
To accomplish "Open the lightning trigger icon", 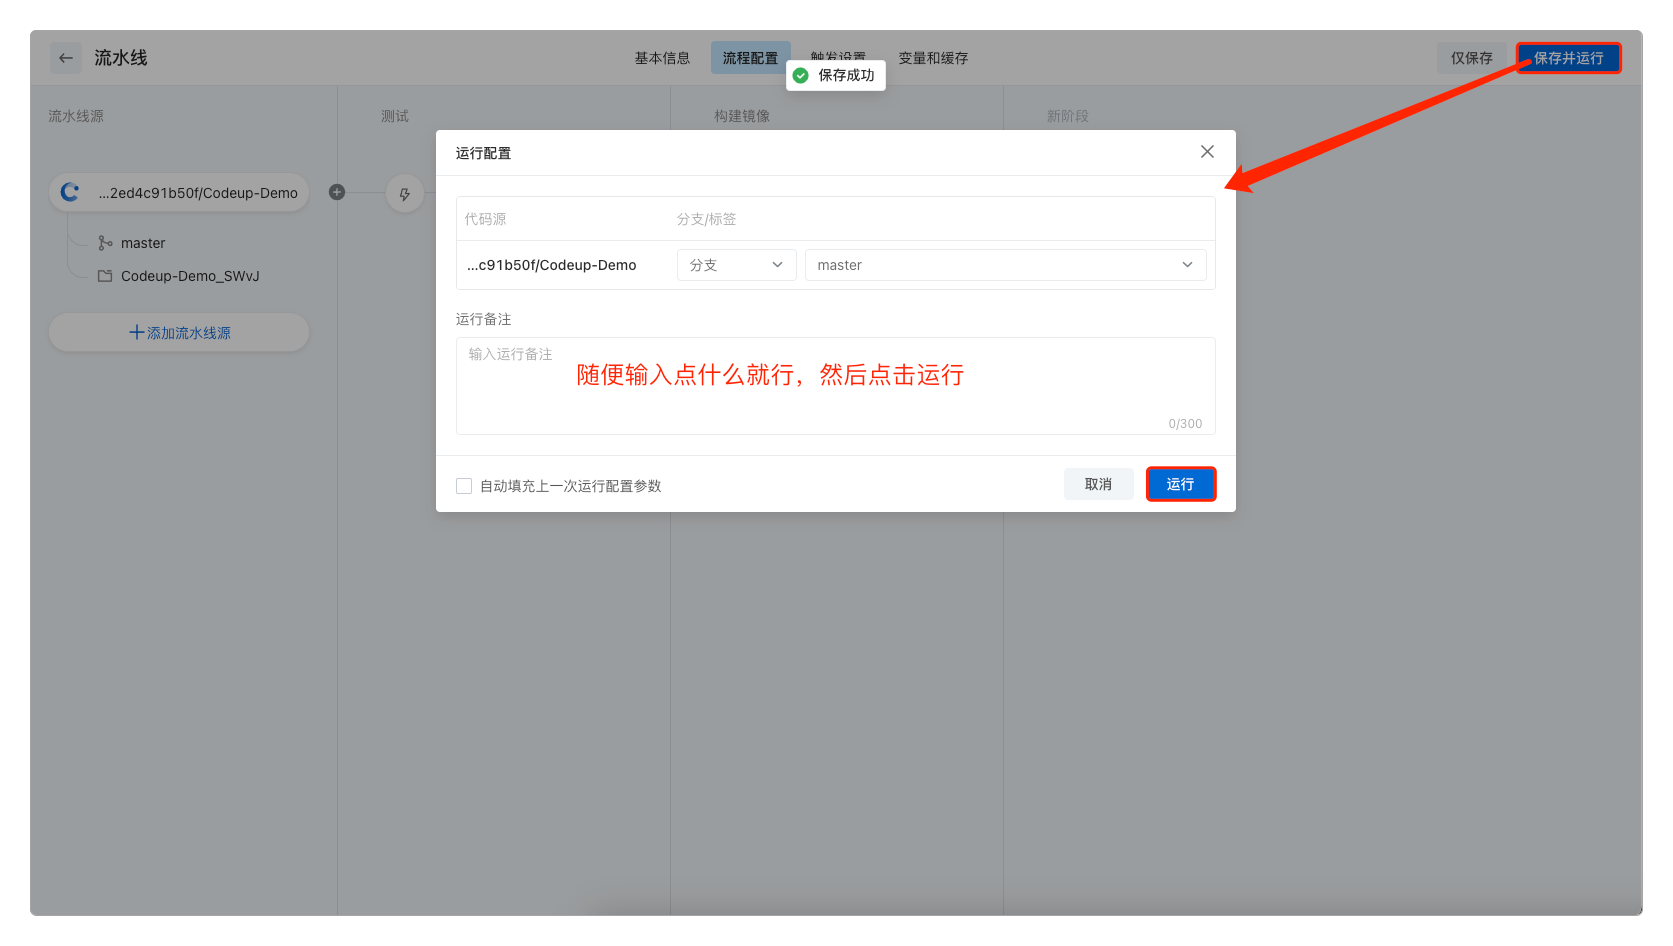I will pyautogui.click(x=404, y=194).
